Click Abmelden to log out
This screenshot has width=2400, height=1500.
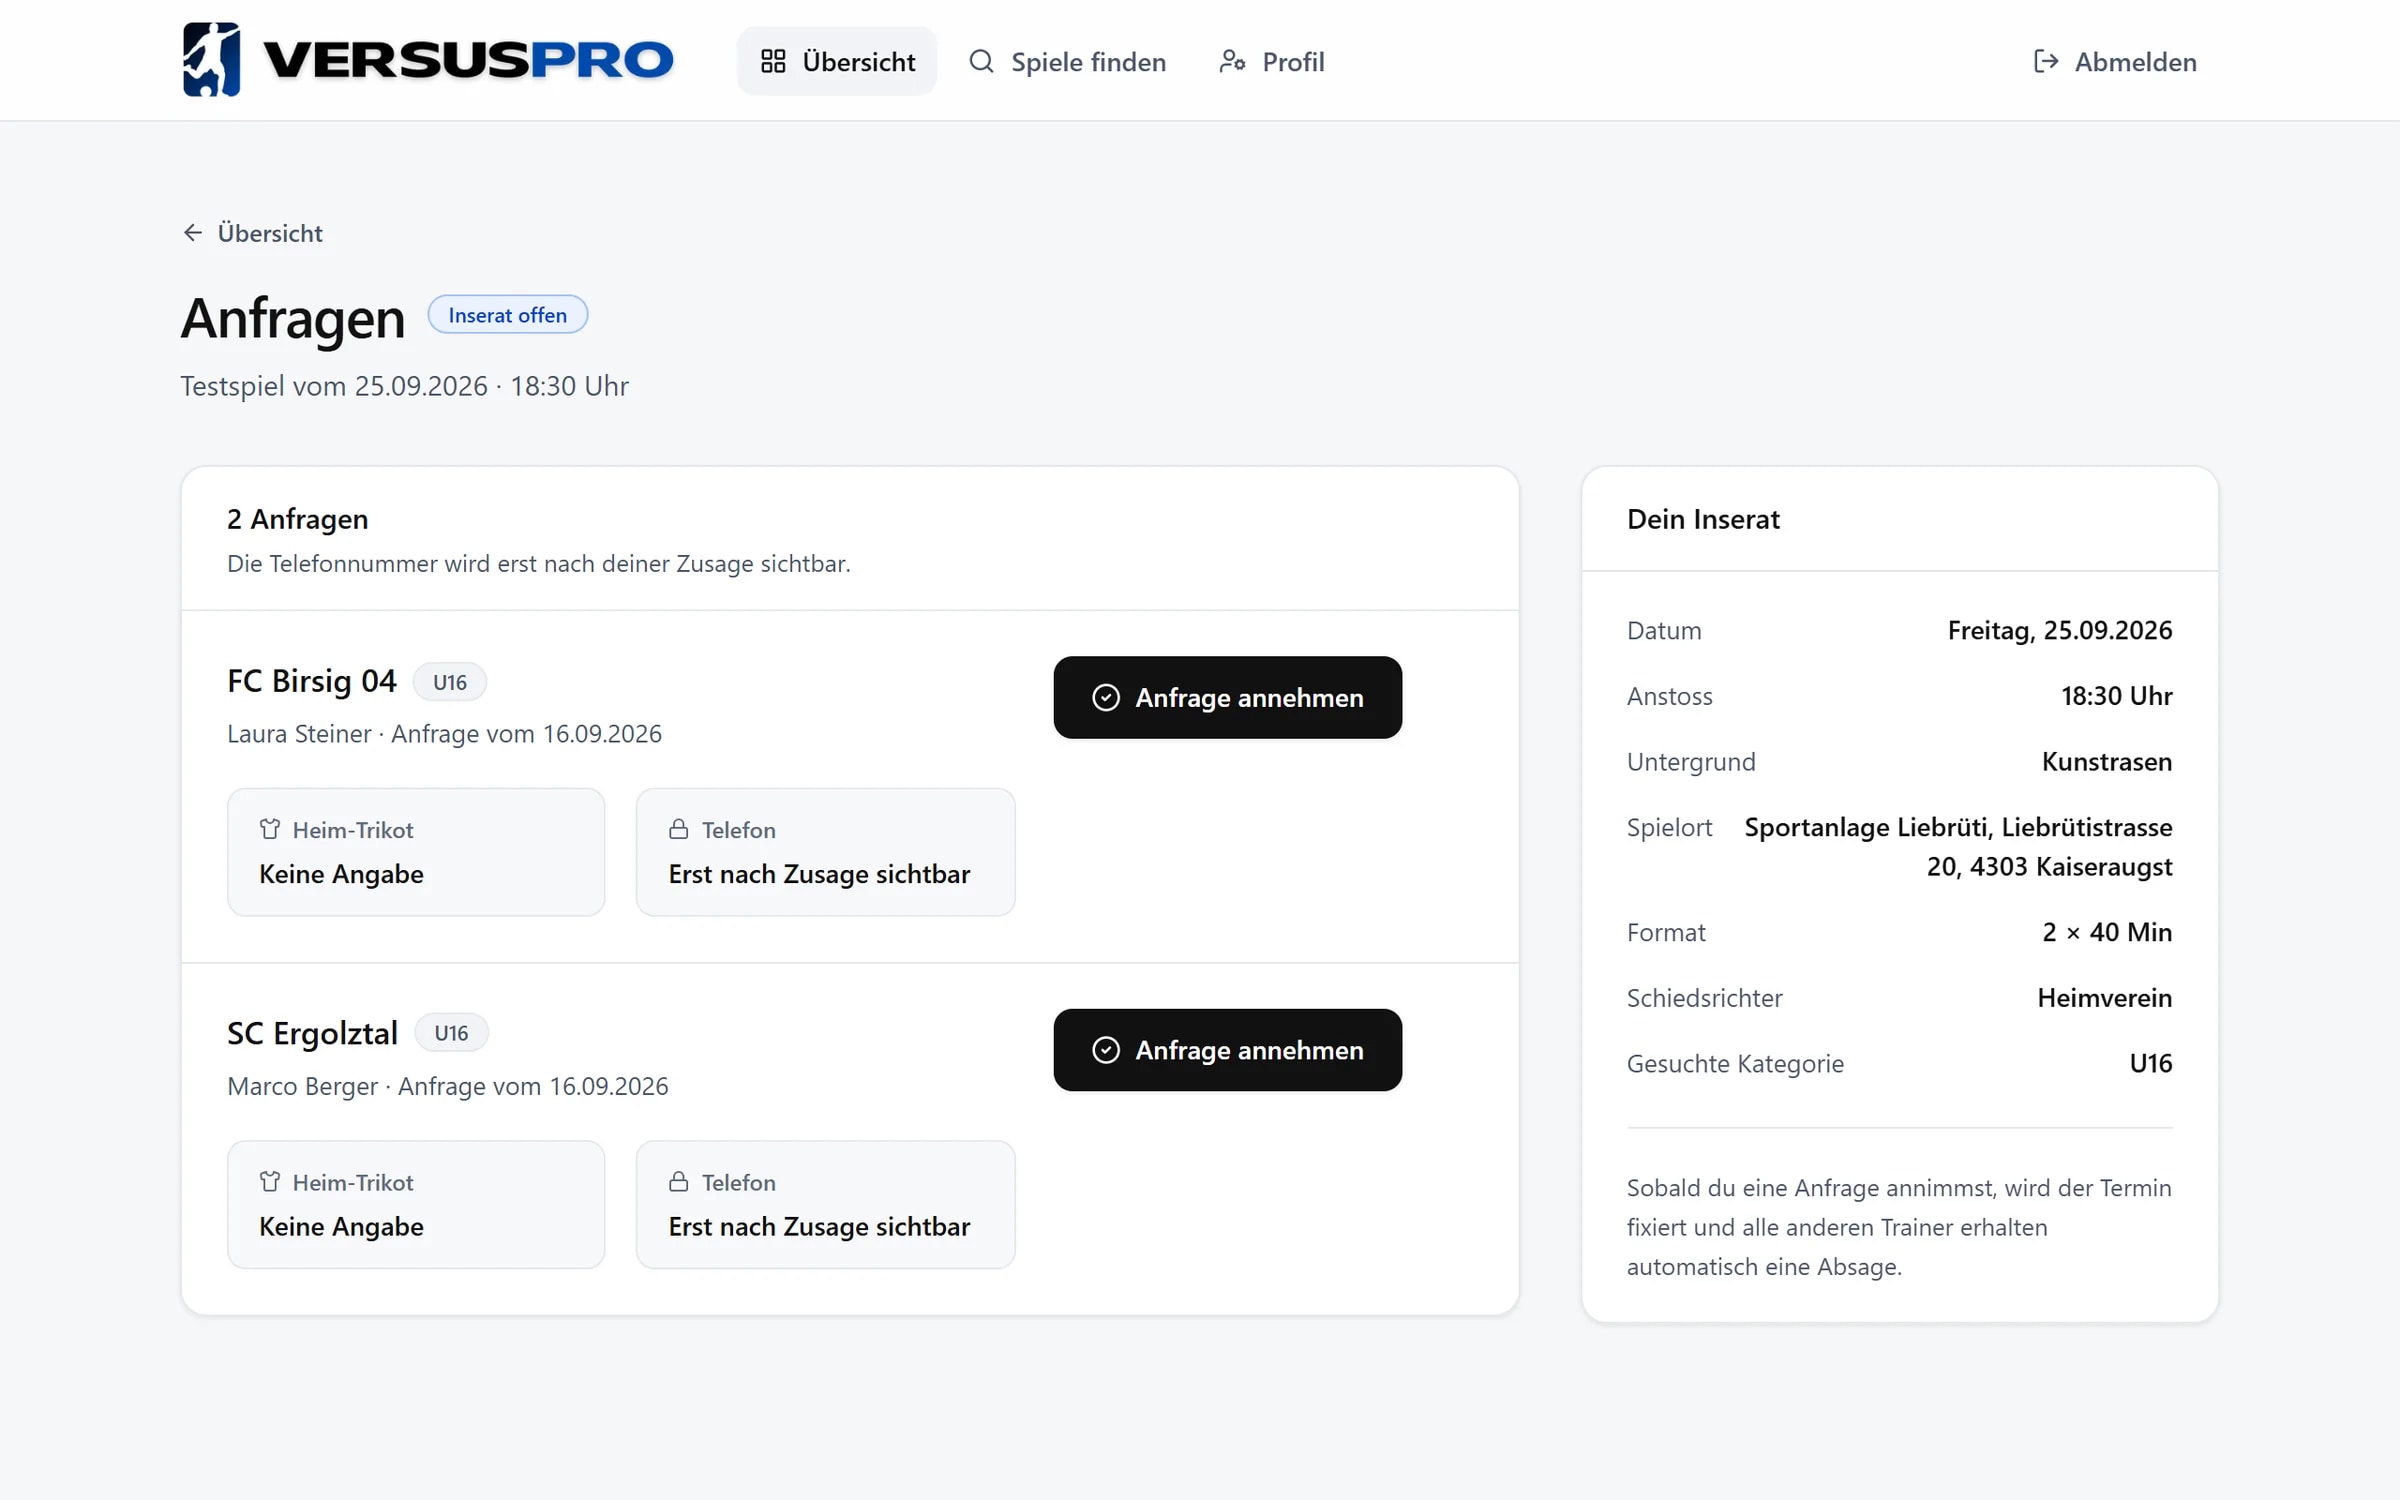(x=2116, y=61)
